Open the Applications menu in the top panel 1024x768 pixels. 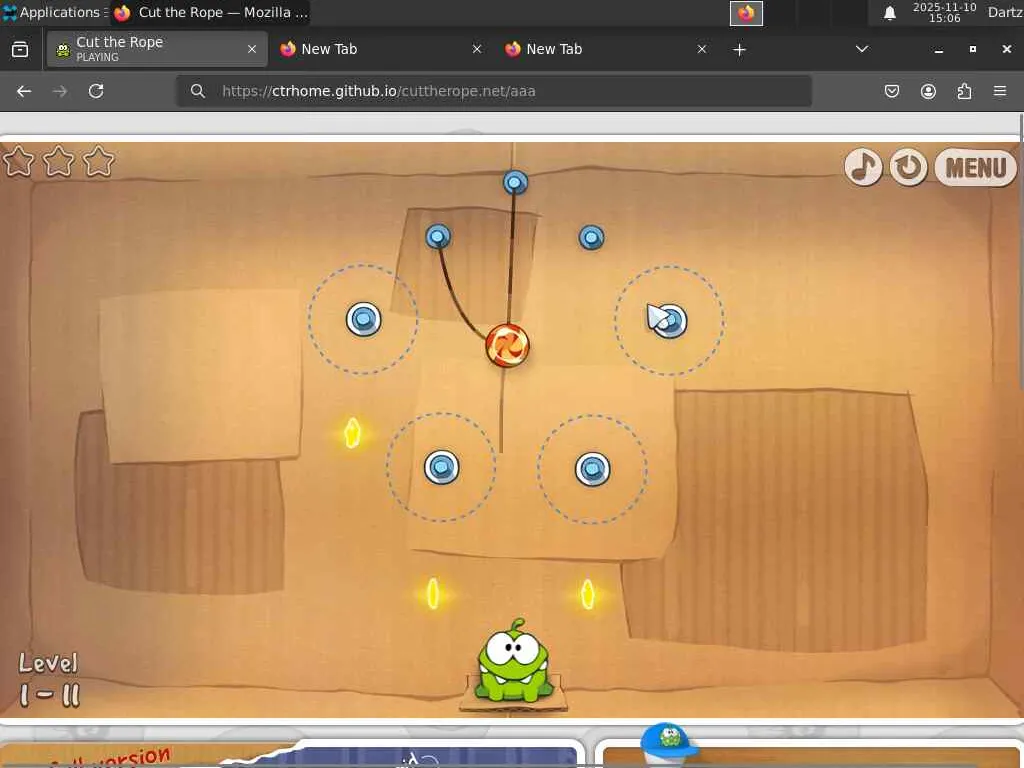pos(55,12)
